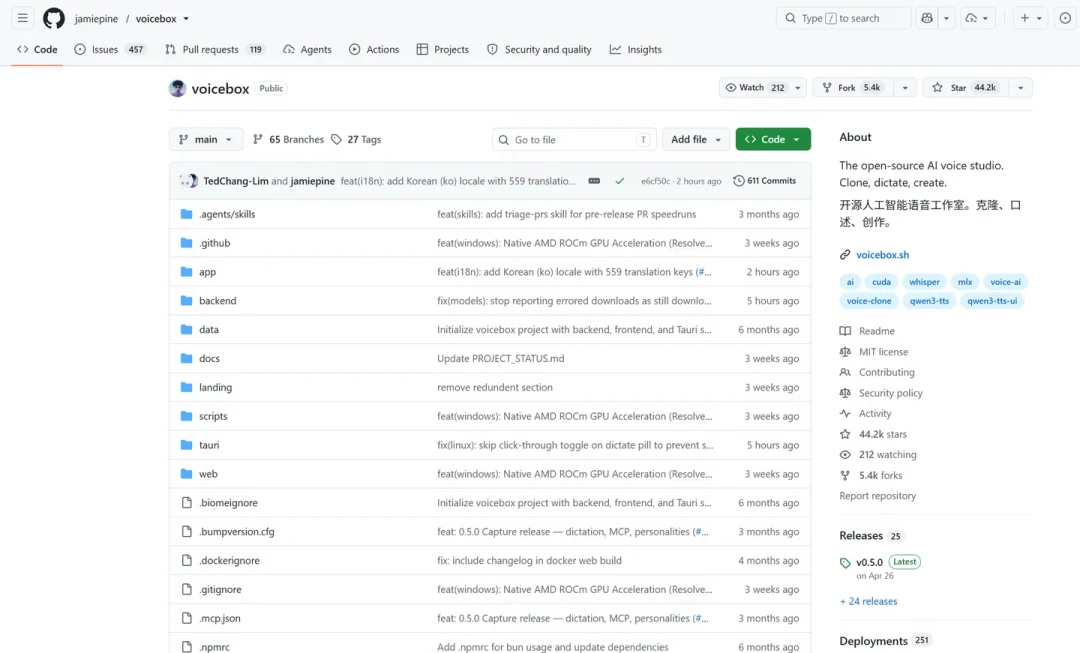
Task: Fork the voicebox repository
Action: (x=853, y=87)
